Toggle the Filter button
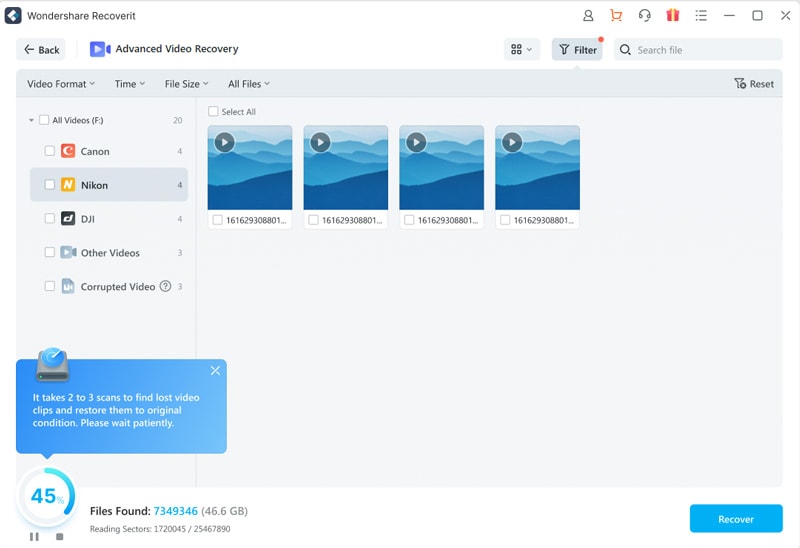The height and width of the screenshot is (548, 800). (577, 49)
